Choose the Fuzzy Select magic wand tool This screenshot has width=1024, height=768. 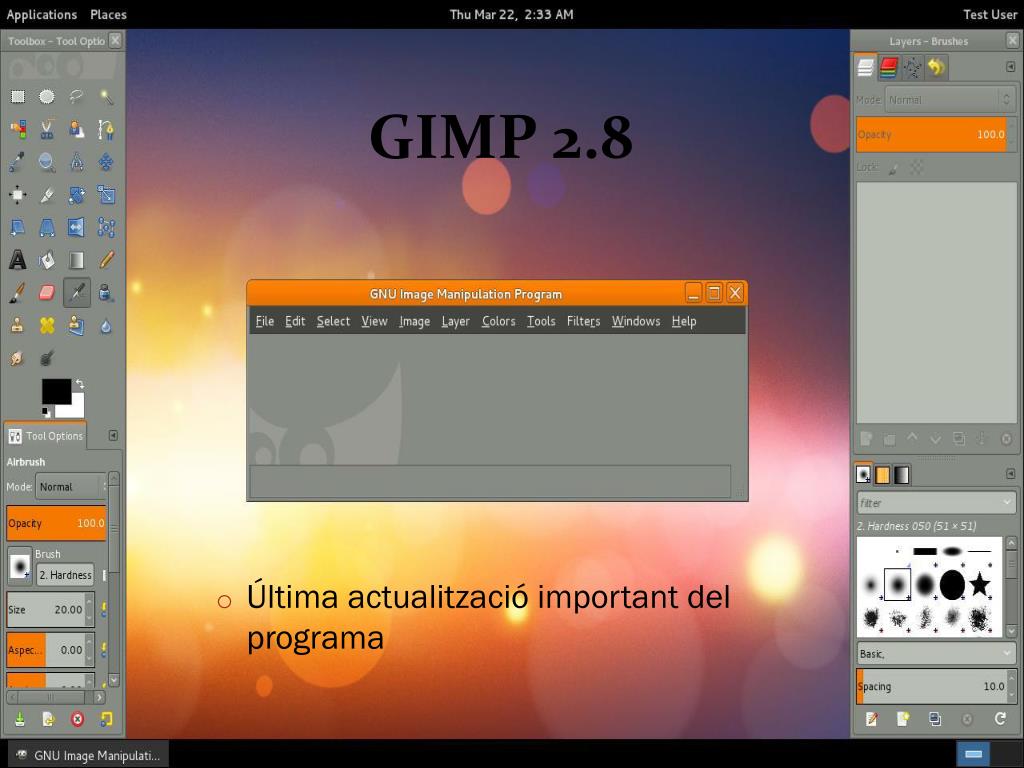coord(106,97)
